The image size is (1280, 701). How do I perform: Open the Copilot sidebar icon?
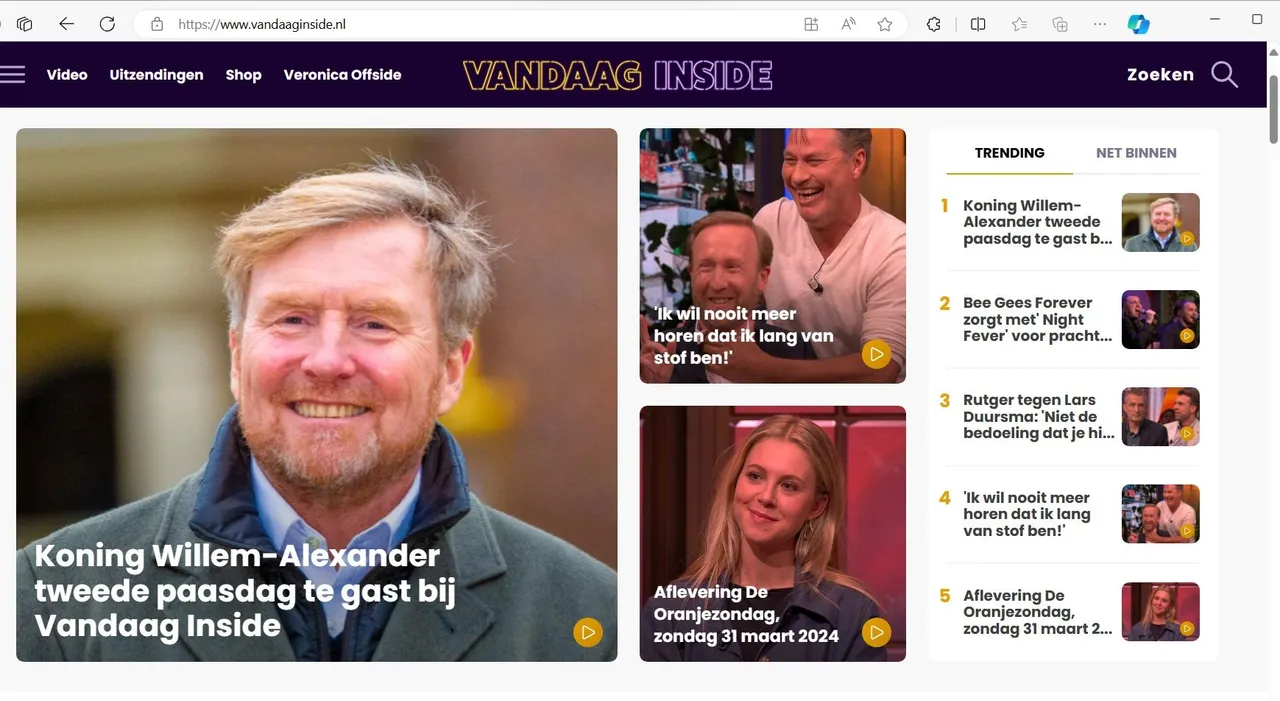point(1138,24)
